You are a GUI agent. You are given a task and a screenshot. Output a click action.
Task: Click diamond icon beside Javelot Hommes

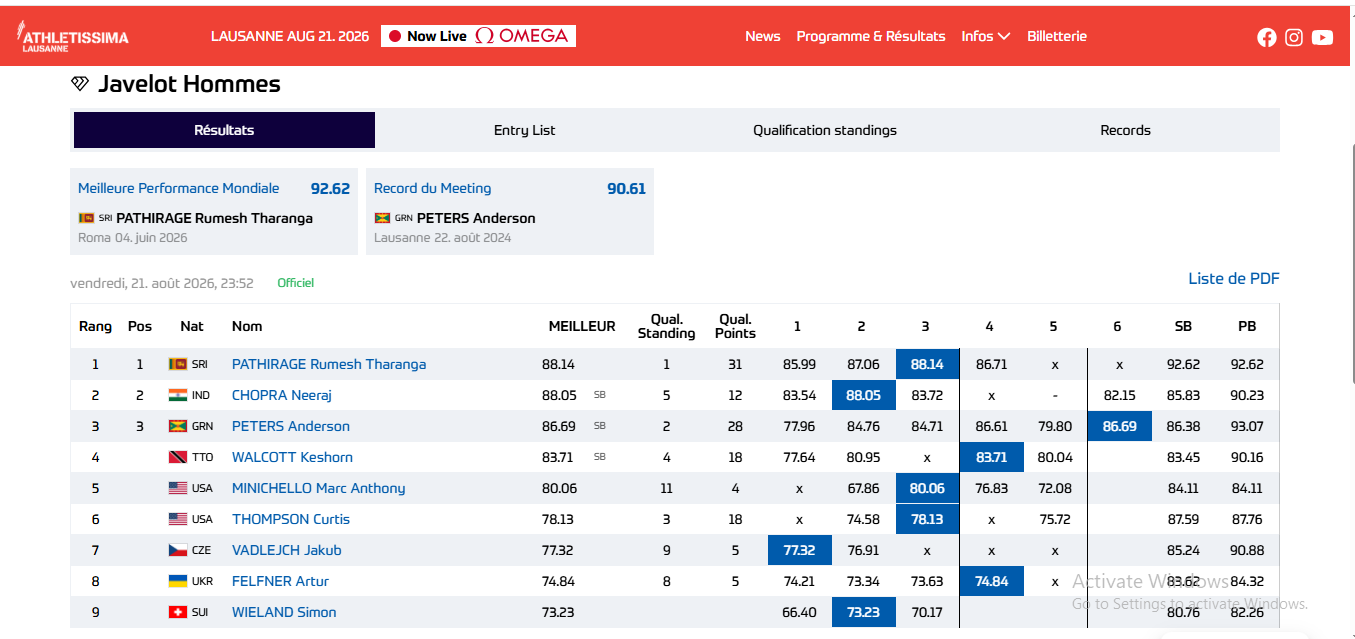[x=80, y=84]
